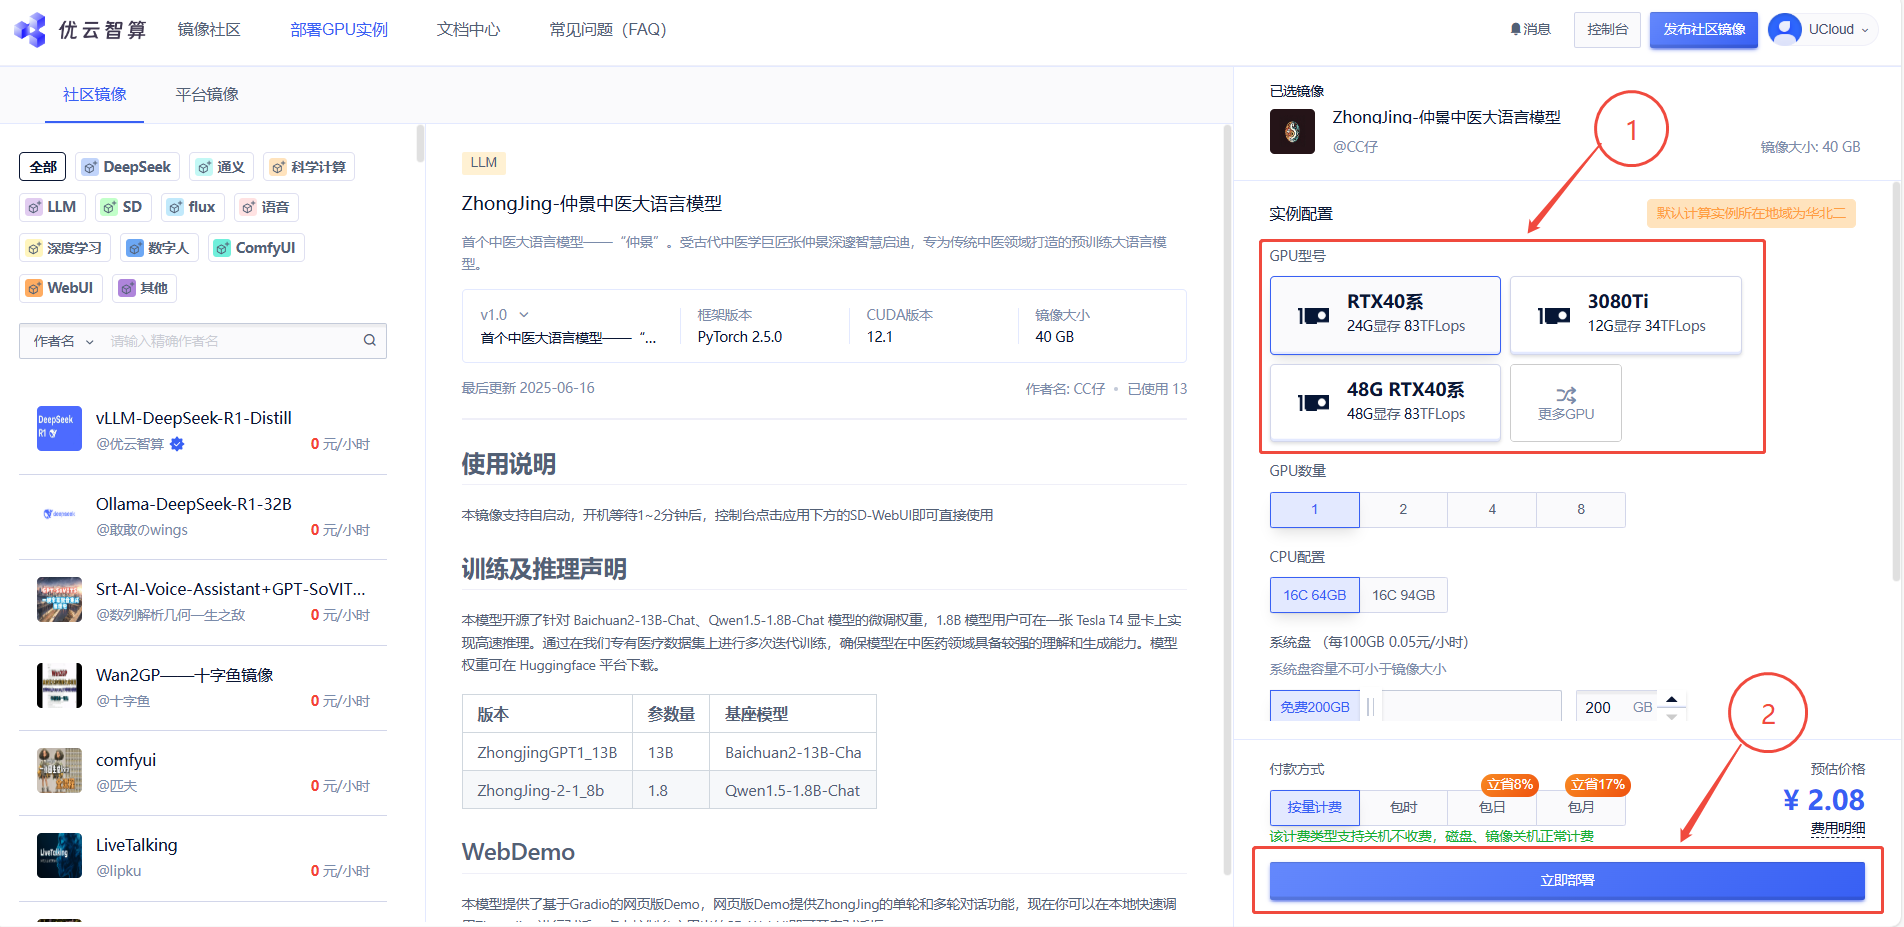Screen dimensions: 1904x927
Task: Filter images by 科学计算 tag
Action: point(309,167)
